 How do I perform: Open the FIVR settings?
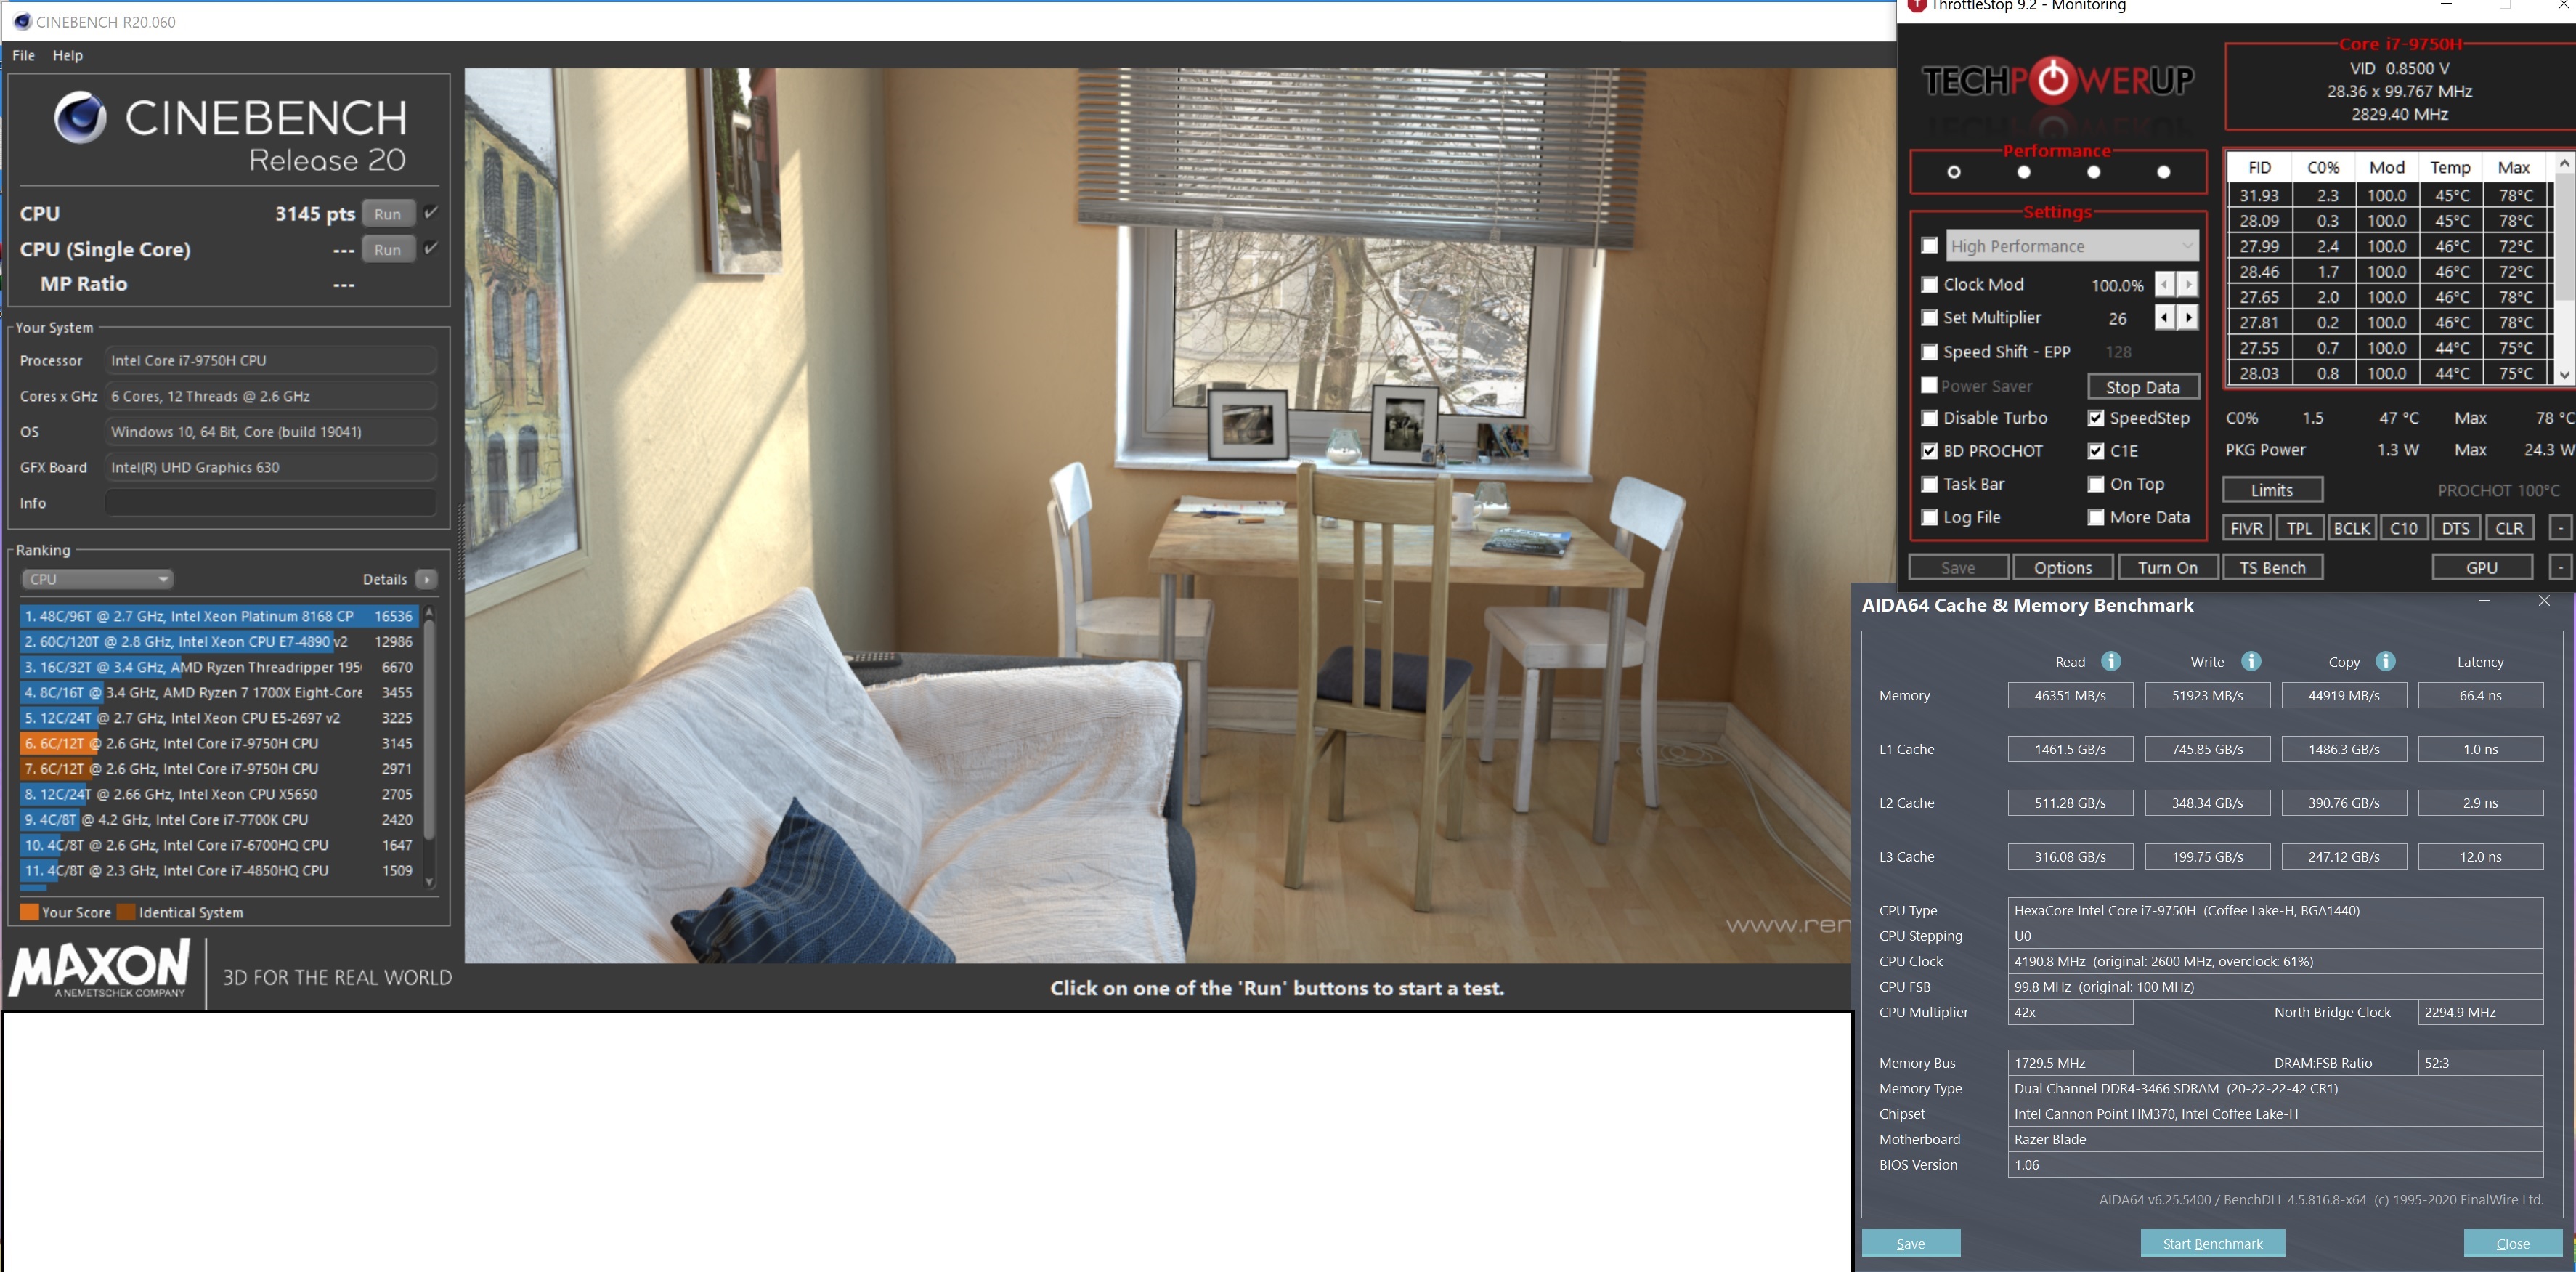(x=2247, y=528)
